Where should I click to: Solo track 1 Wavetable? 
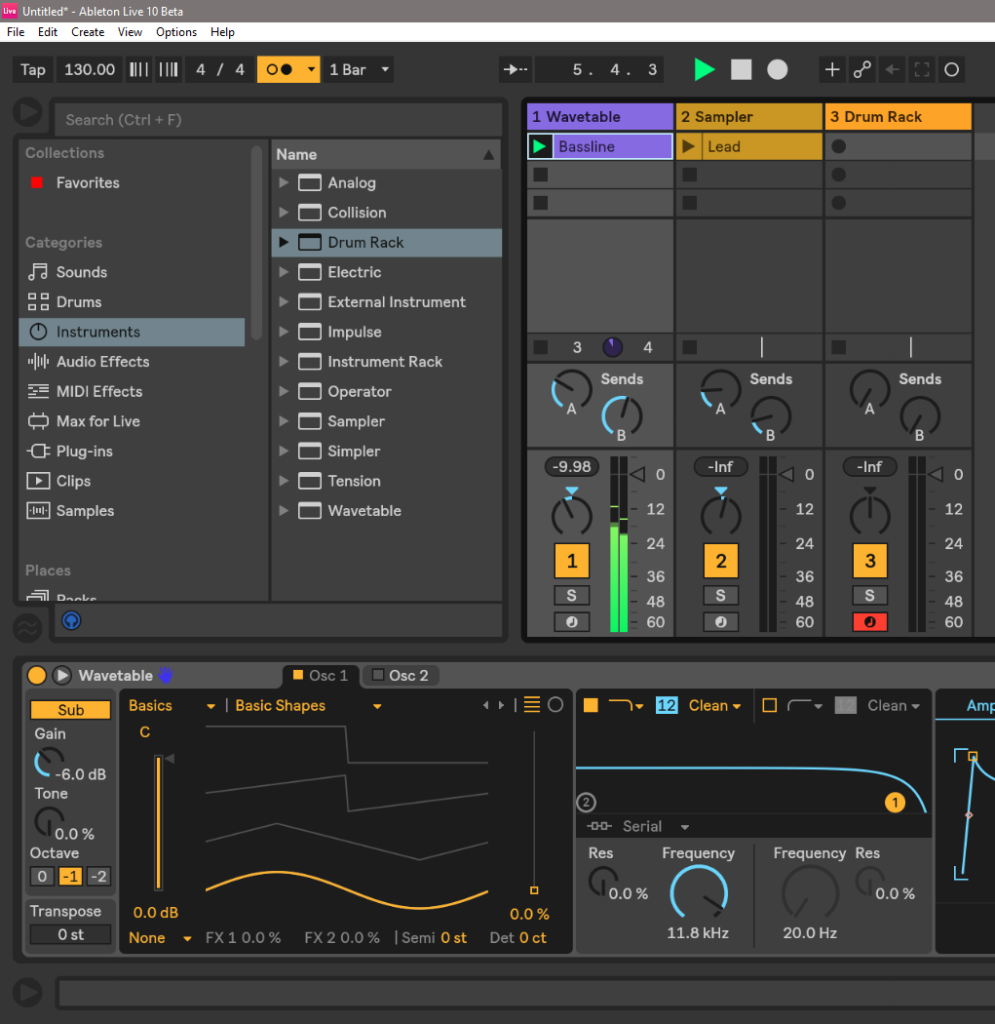(571, 596)
